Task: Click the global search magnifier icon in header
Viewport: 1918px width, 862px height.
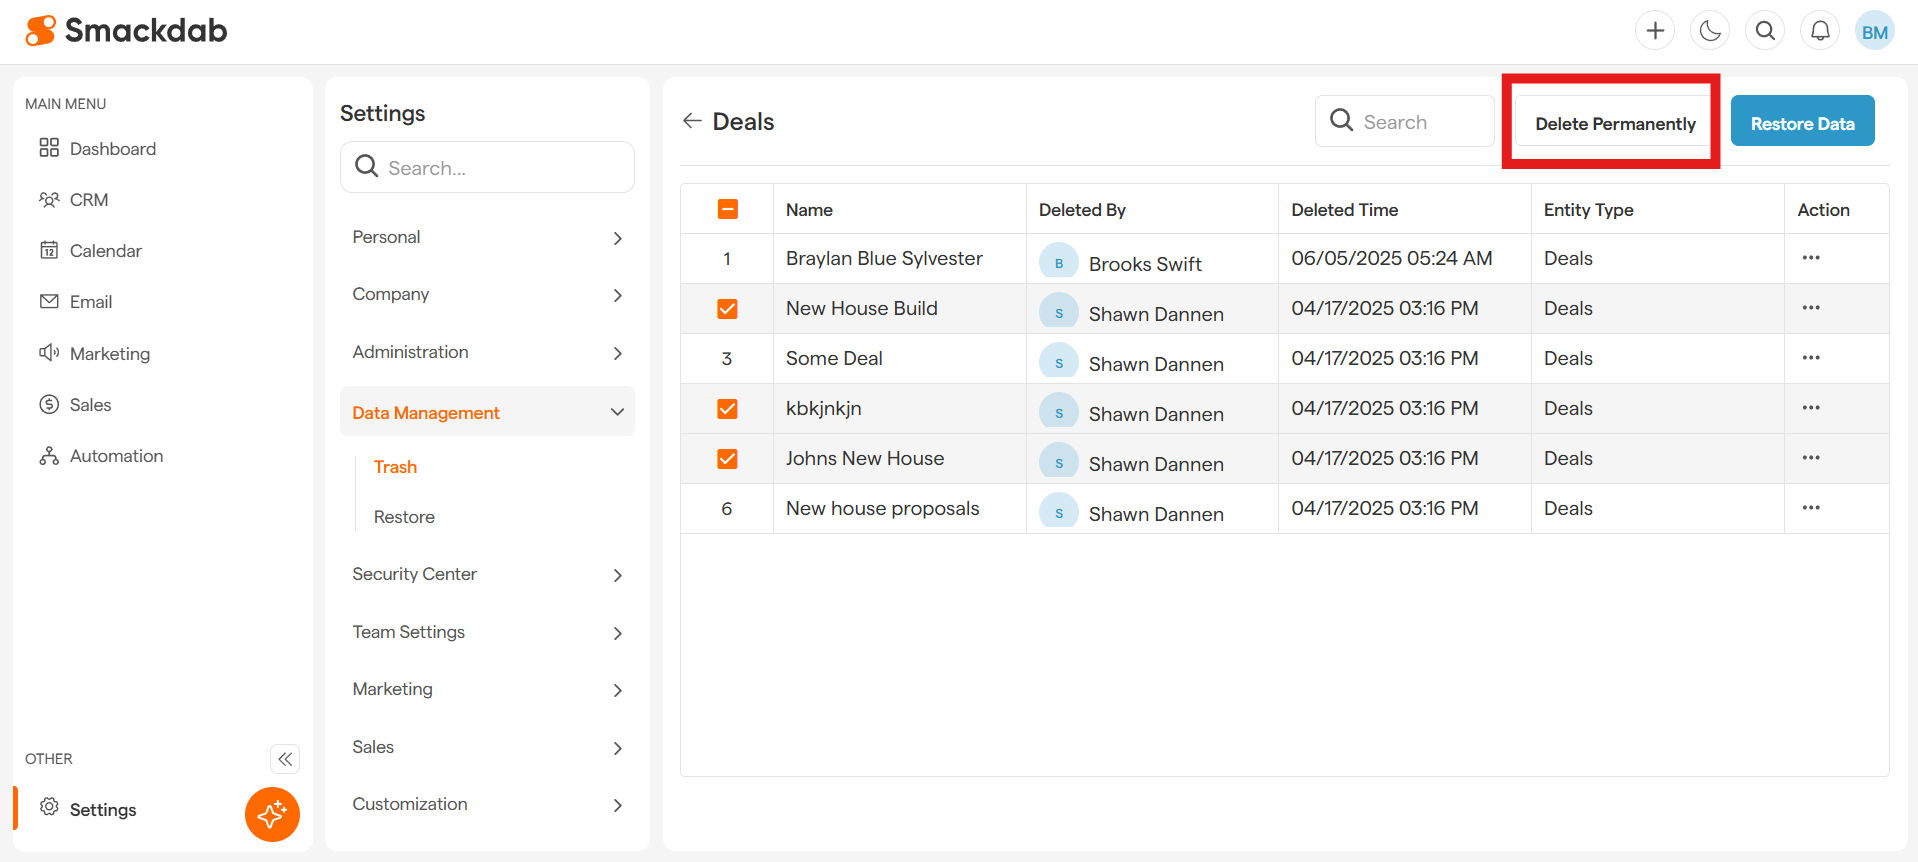Action: tap(1765, 31)
